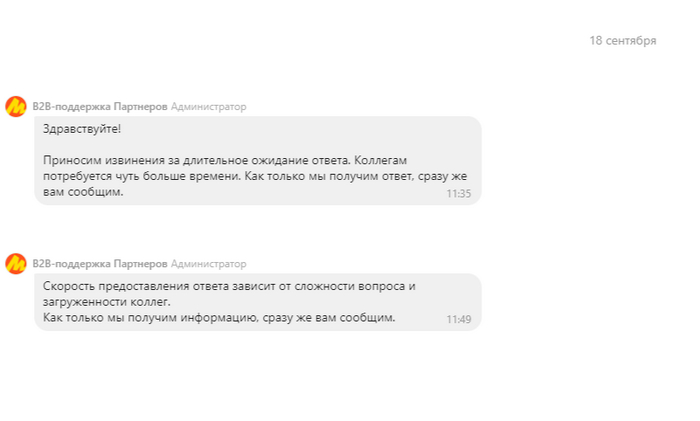Click the word Коллегам in the first message

pos(380,160)
